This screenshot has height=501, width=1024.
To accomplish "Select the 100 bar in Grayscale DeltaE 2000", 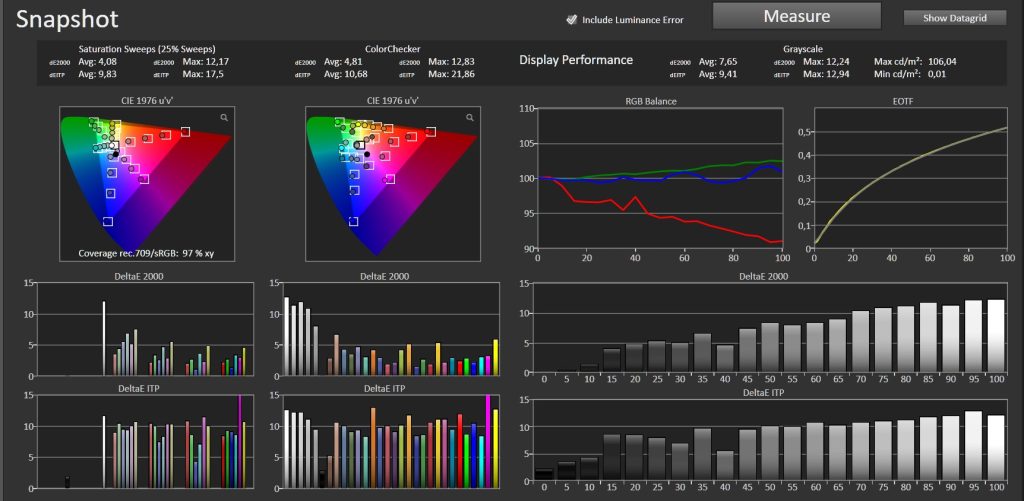I will click(997, 335).
